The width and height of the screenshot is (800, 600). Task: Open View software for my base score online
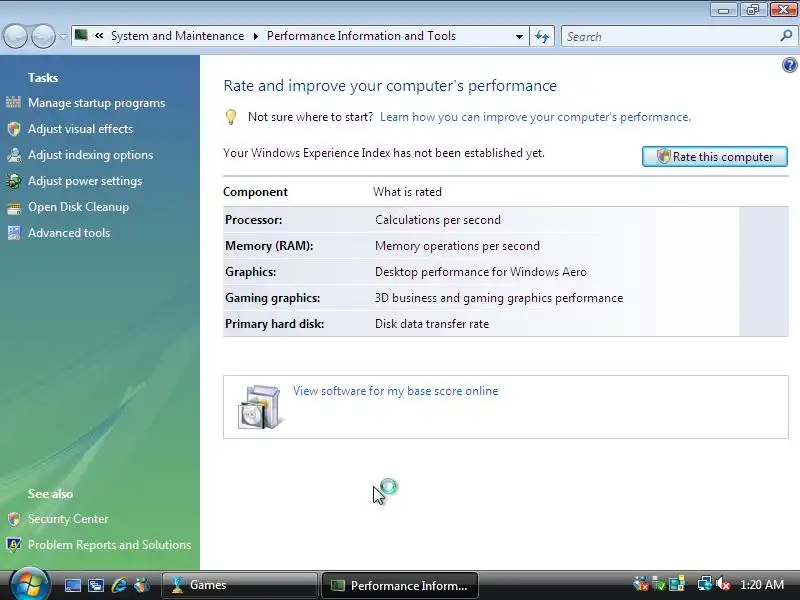(395, 391)
